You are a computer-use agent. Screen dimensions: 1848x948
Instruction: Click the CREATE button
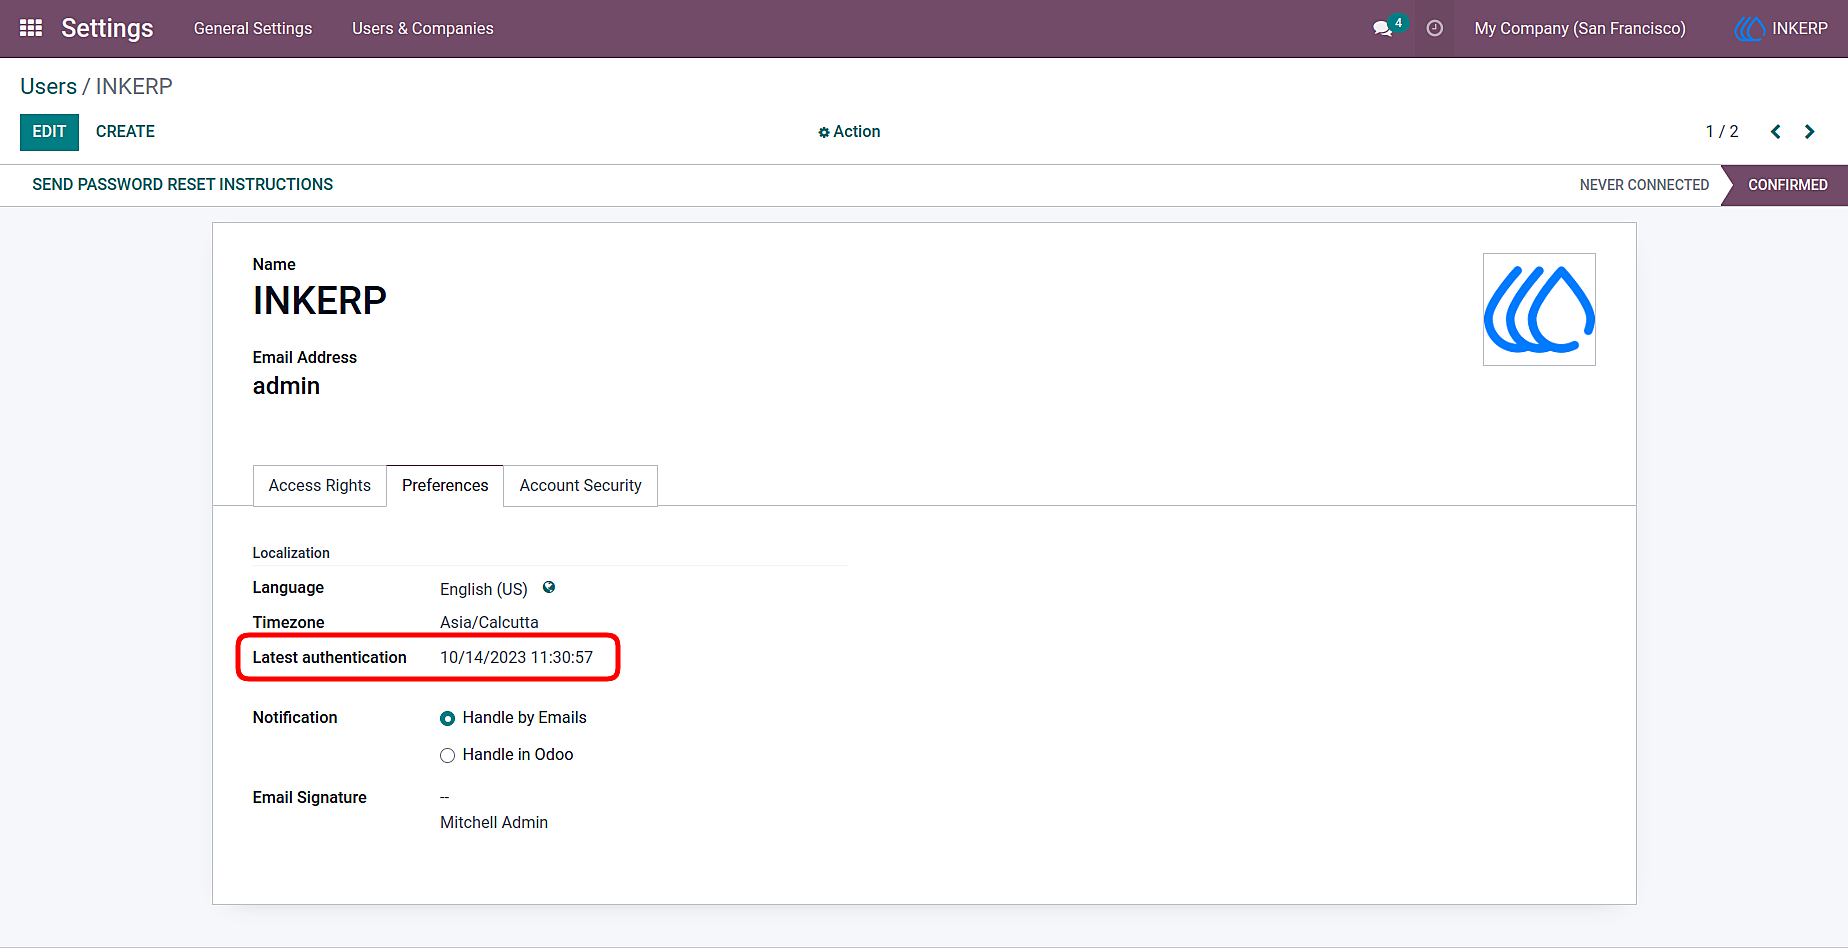click(125, 132)
